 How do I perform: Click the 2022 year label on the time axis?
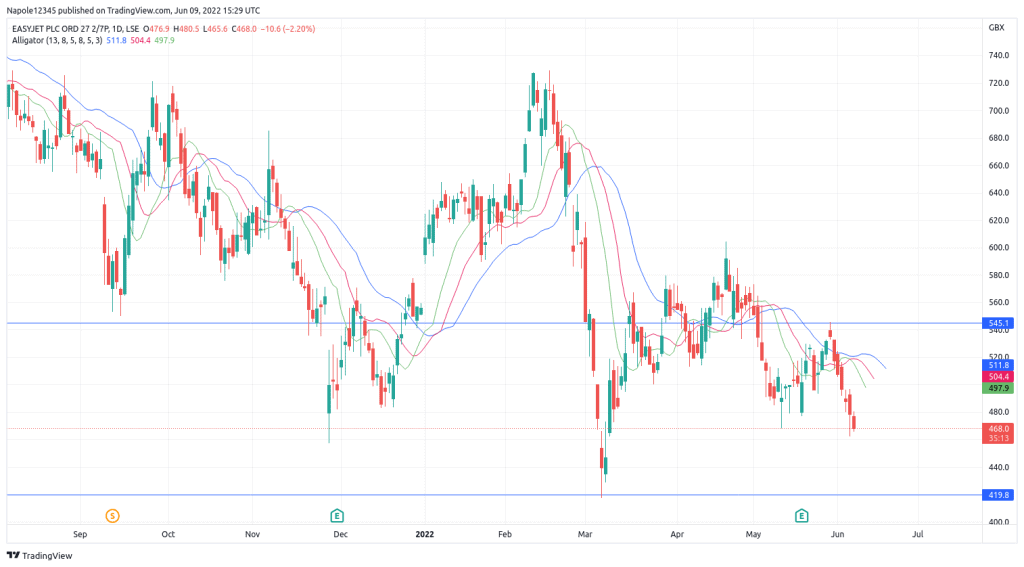(x=424, y=534)
